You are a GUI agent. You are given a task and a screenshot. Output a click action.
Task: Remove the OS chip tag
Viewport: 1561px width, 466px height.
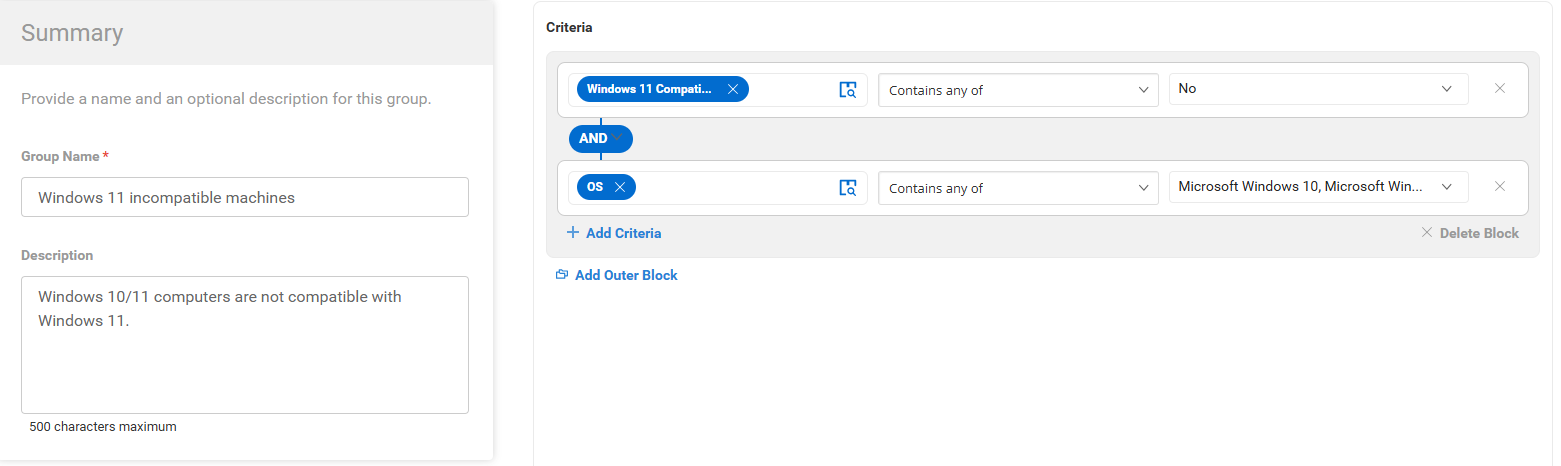pos(620,187)
